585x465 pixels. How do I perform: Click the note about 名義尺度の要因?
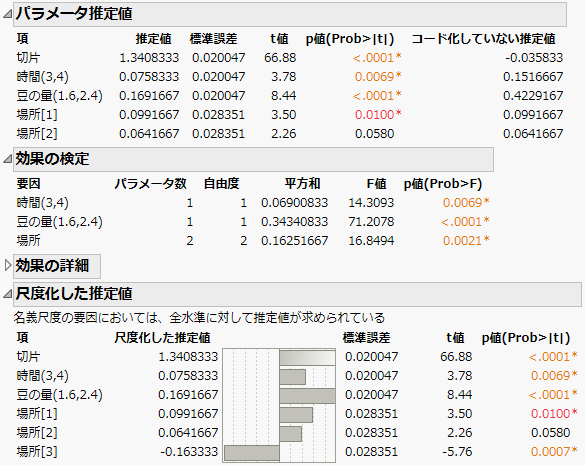coord(199,318)
